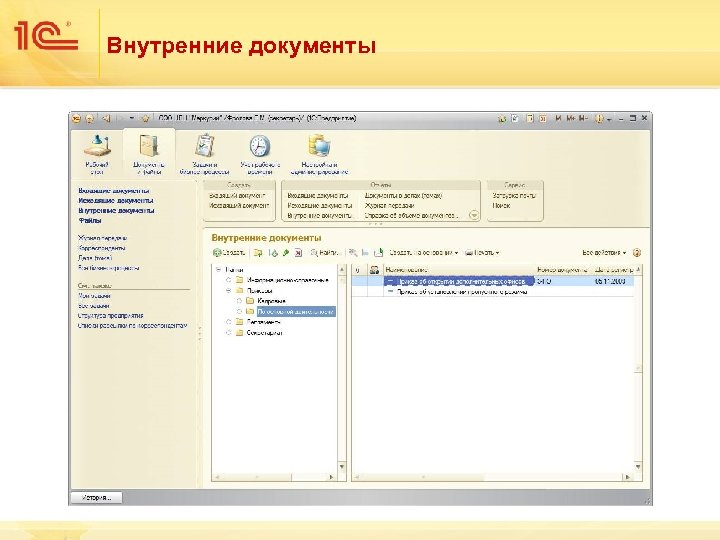720x540 pixels.
Task: Open Внутренние документы in navigation panel
Action: coord(116,211)
